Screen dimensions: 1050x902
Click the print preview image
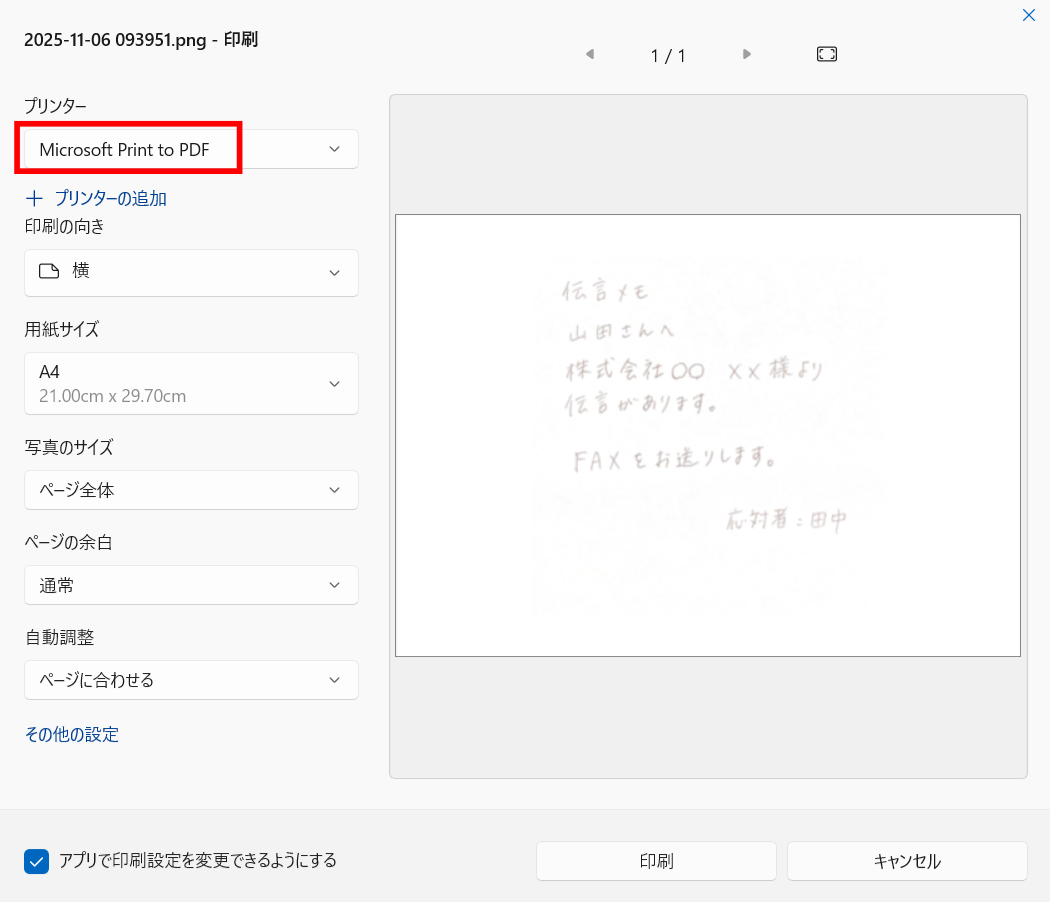(x=707, y=435)
